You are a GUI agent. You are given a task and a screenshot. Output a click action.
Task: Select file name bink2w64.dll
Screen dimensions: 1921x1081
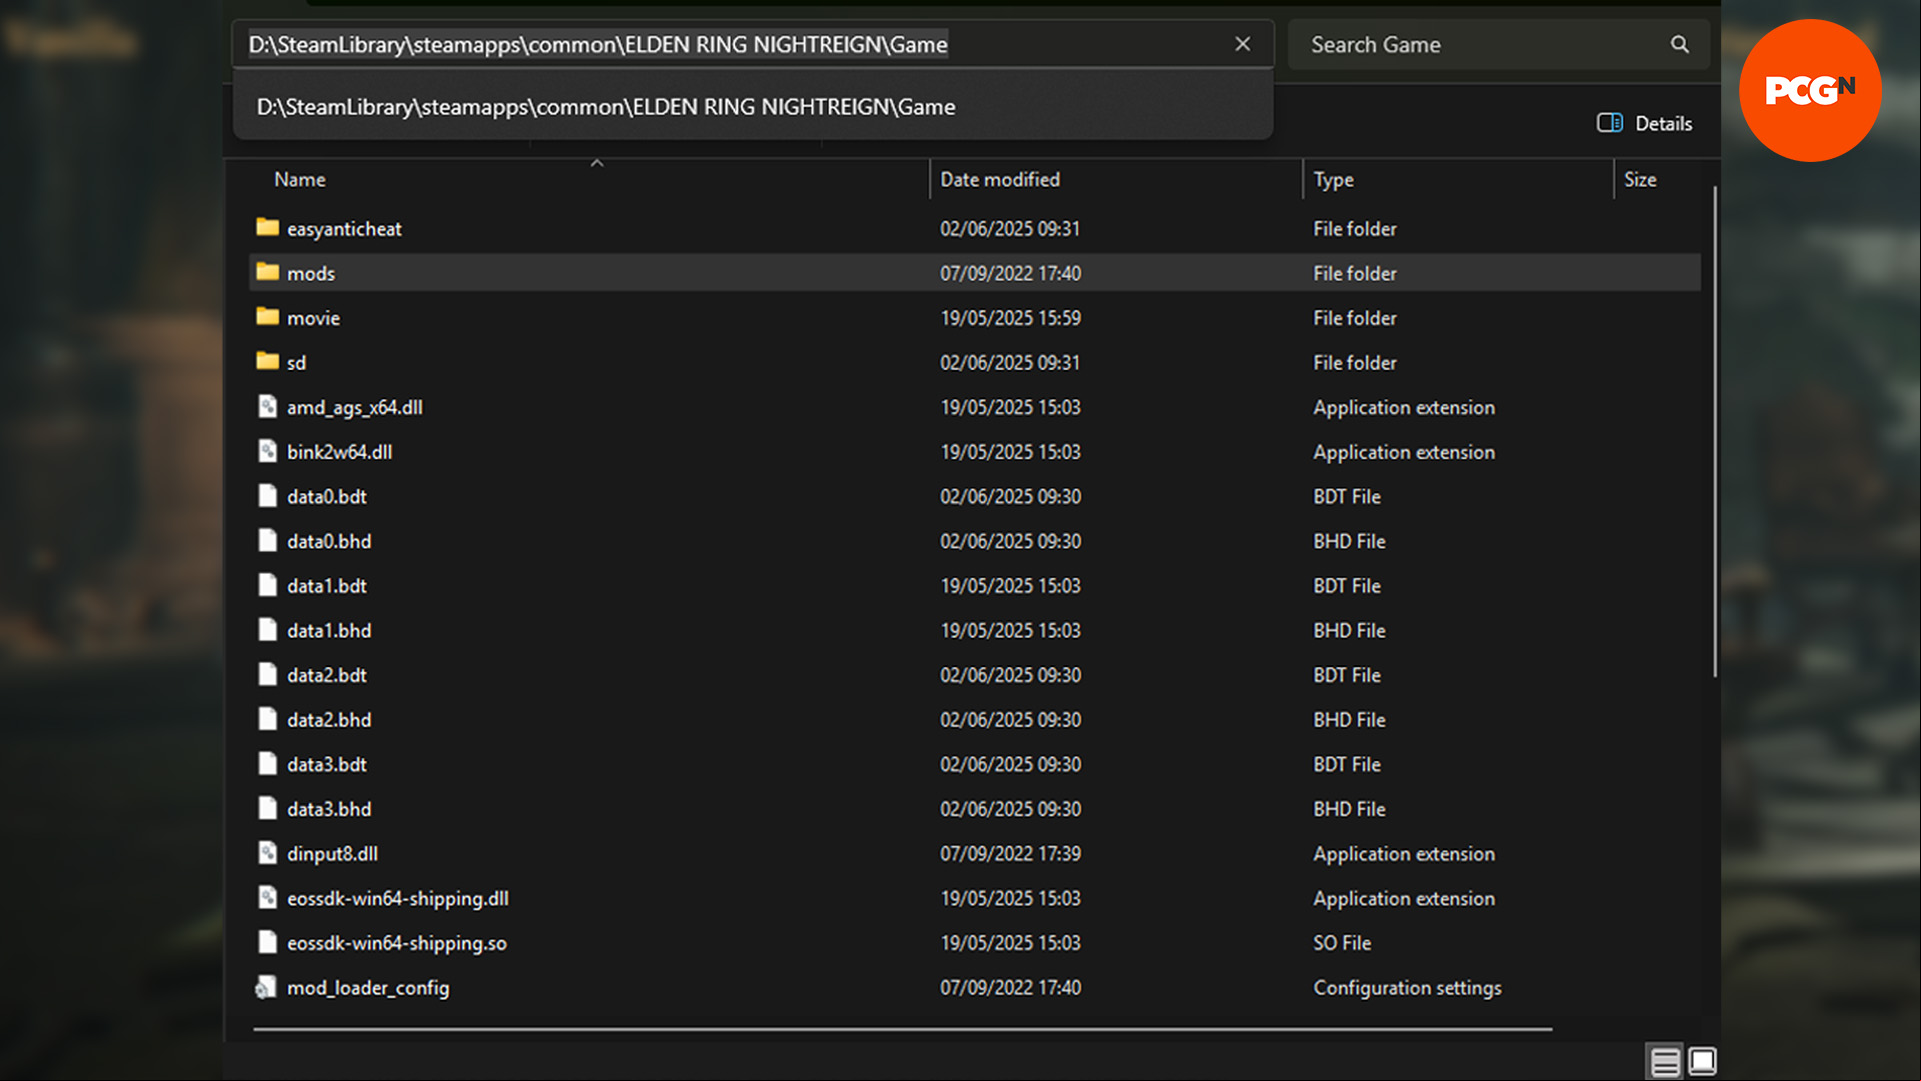pyautogui.click(x=339, y=452)
